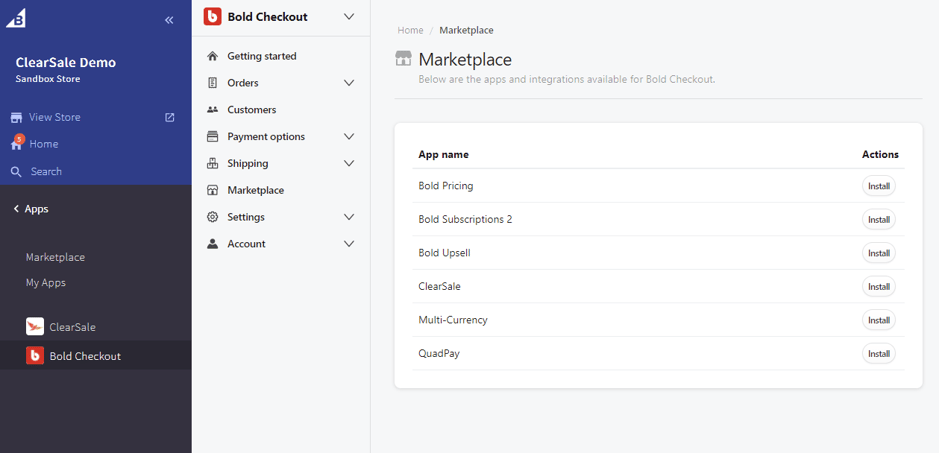Click the Actions column header
939x453 pixels.
coord(880,154)
